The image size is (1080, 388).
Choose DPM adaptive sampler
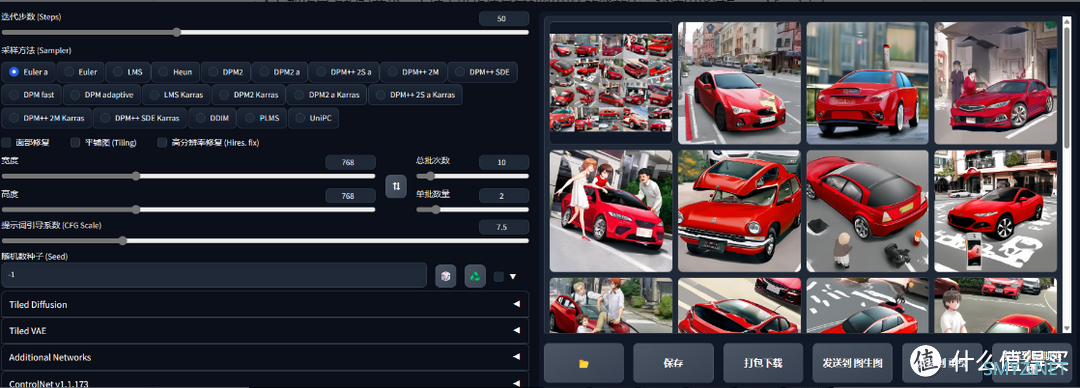[x=103, y=94]
